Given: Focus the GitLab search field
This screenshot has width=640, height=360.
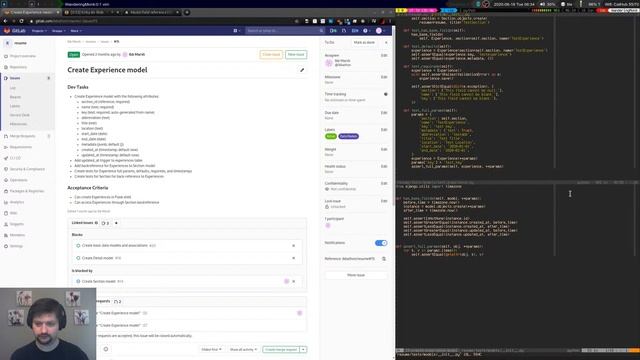Looking at the screenshot, I should tap(284, 31).
